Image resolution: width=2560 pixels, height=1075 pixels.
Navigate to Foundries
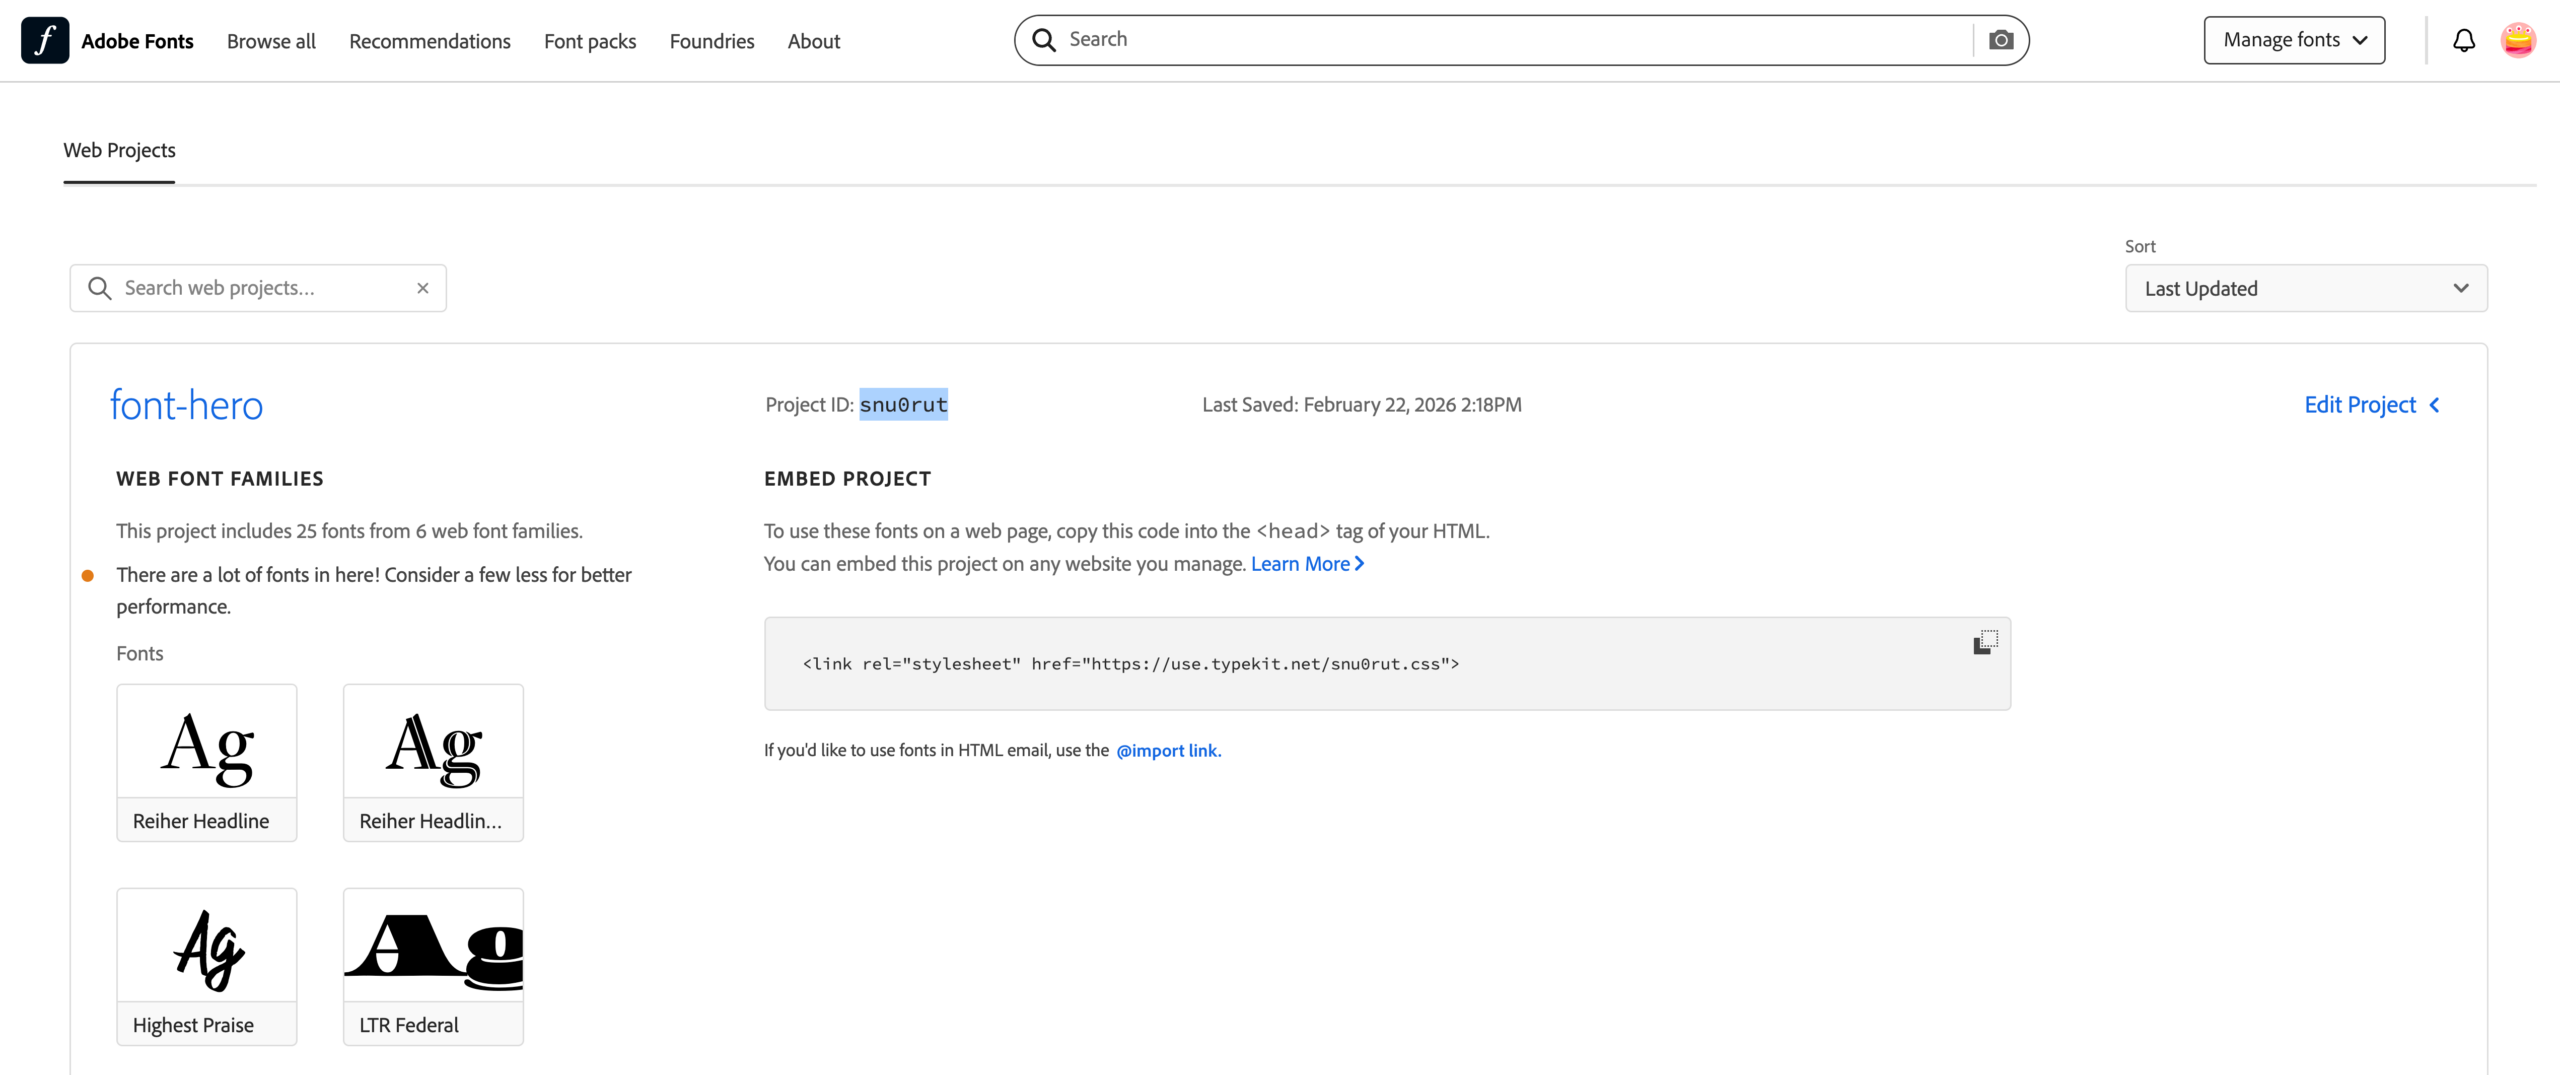[712, 41]
